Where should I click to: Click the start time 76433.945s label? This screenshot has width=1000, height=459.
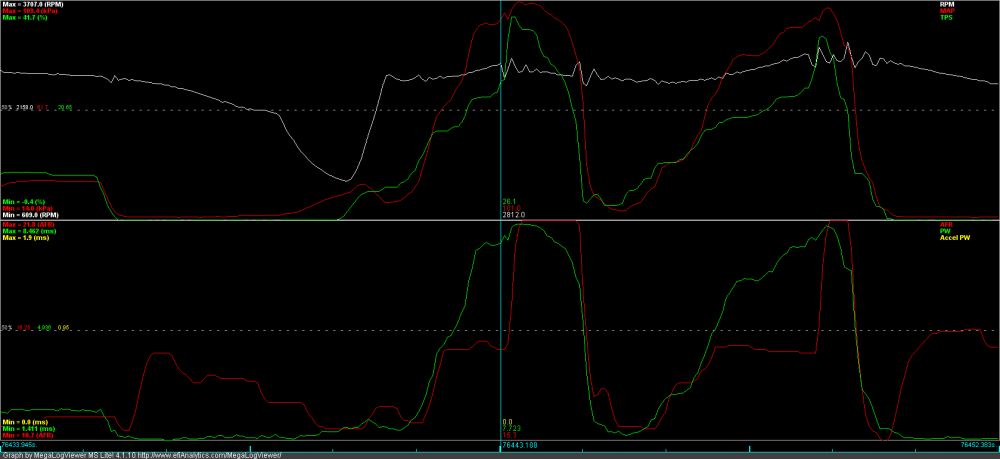[18, 444]
